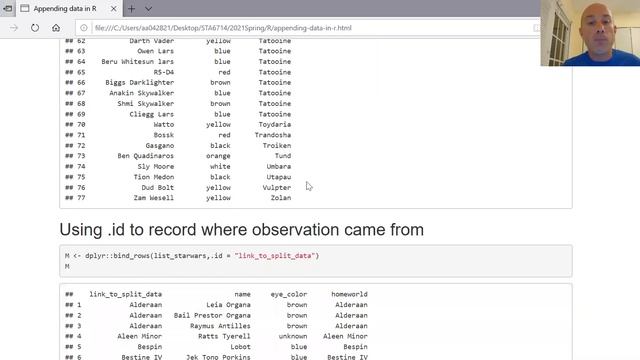Reload the page with refresh icon
This screenshot has width=640, height=360.
click(35, 28)
